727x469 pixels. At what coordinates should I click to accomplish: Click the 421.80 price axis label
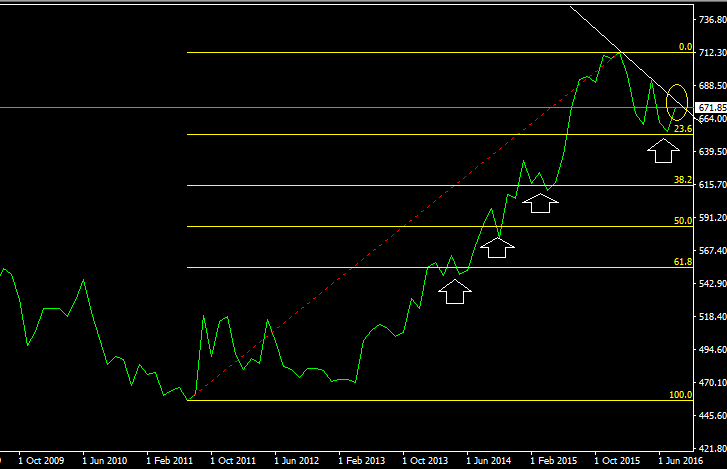tap(713, 448)
